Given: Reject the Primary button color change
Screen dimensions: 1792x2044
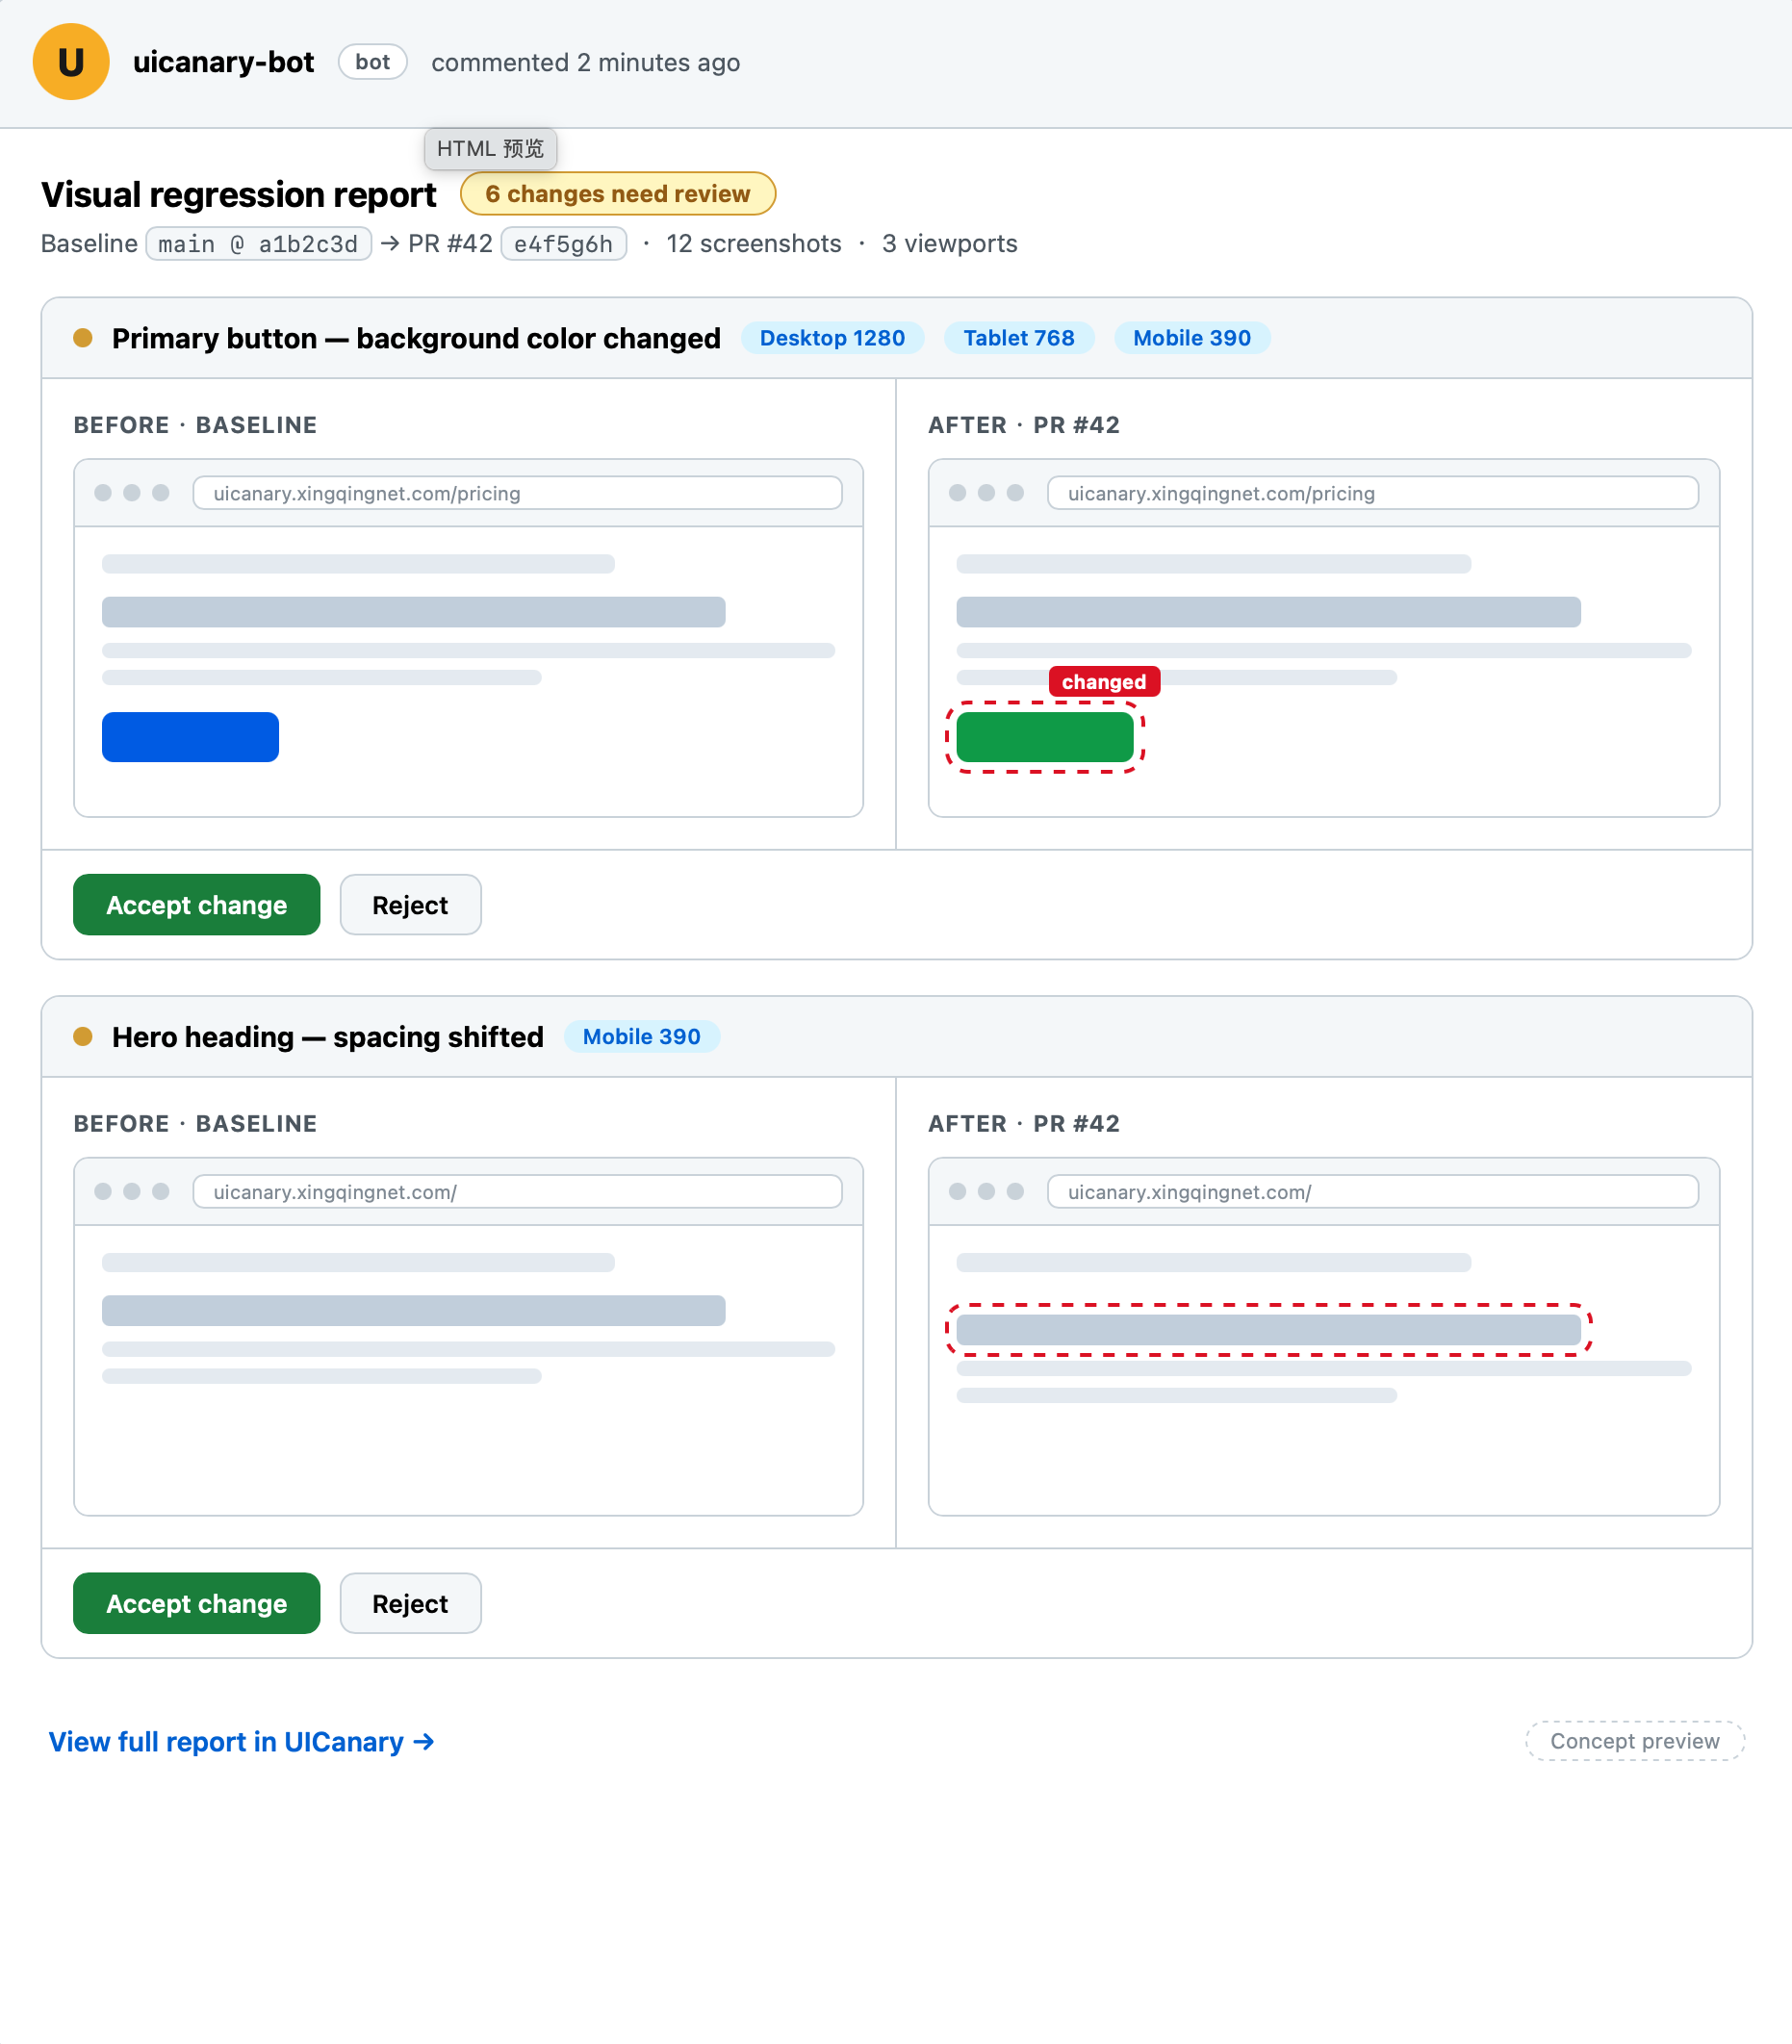Looking at the screenshot, I should [x=410, y=905].
